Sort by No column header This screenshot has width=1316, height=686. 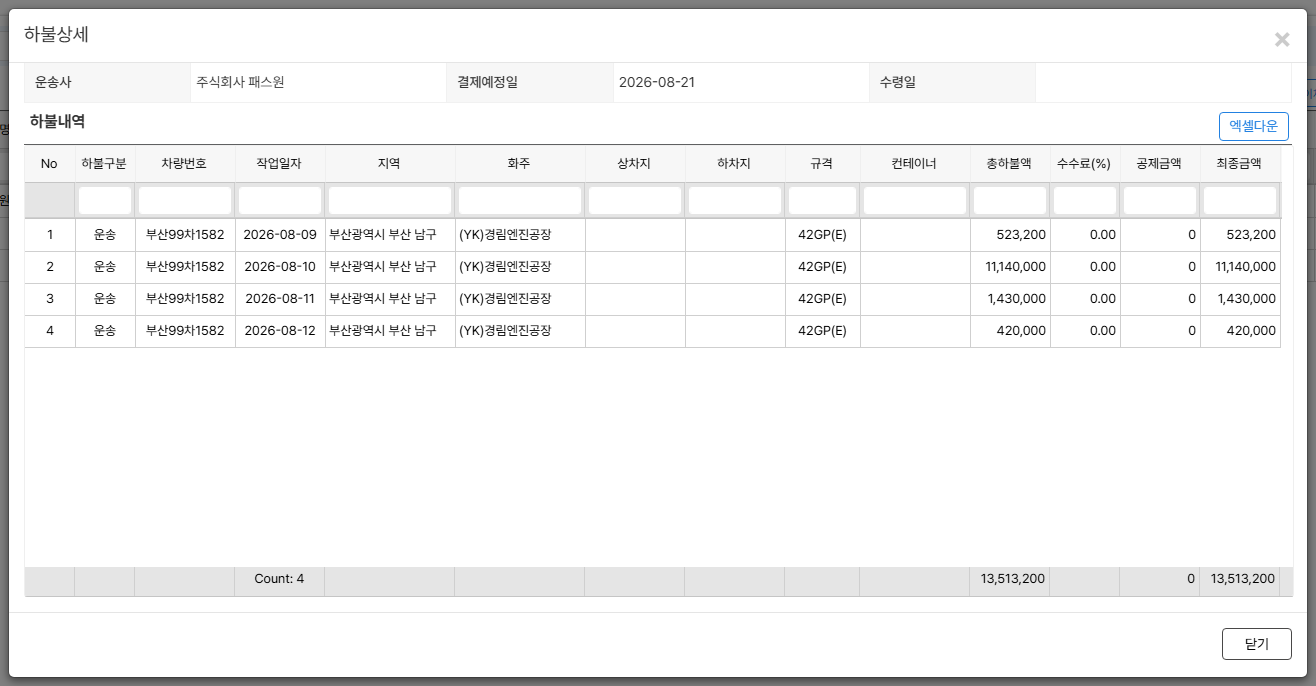[50, 164]
